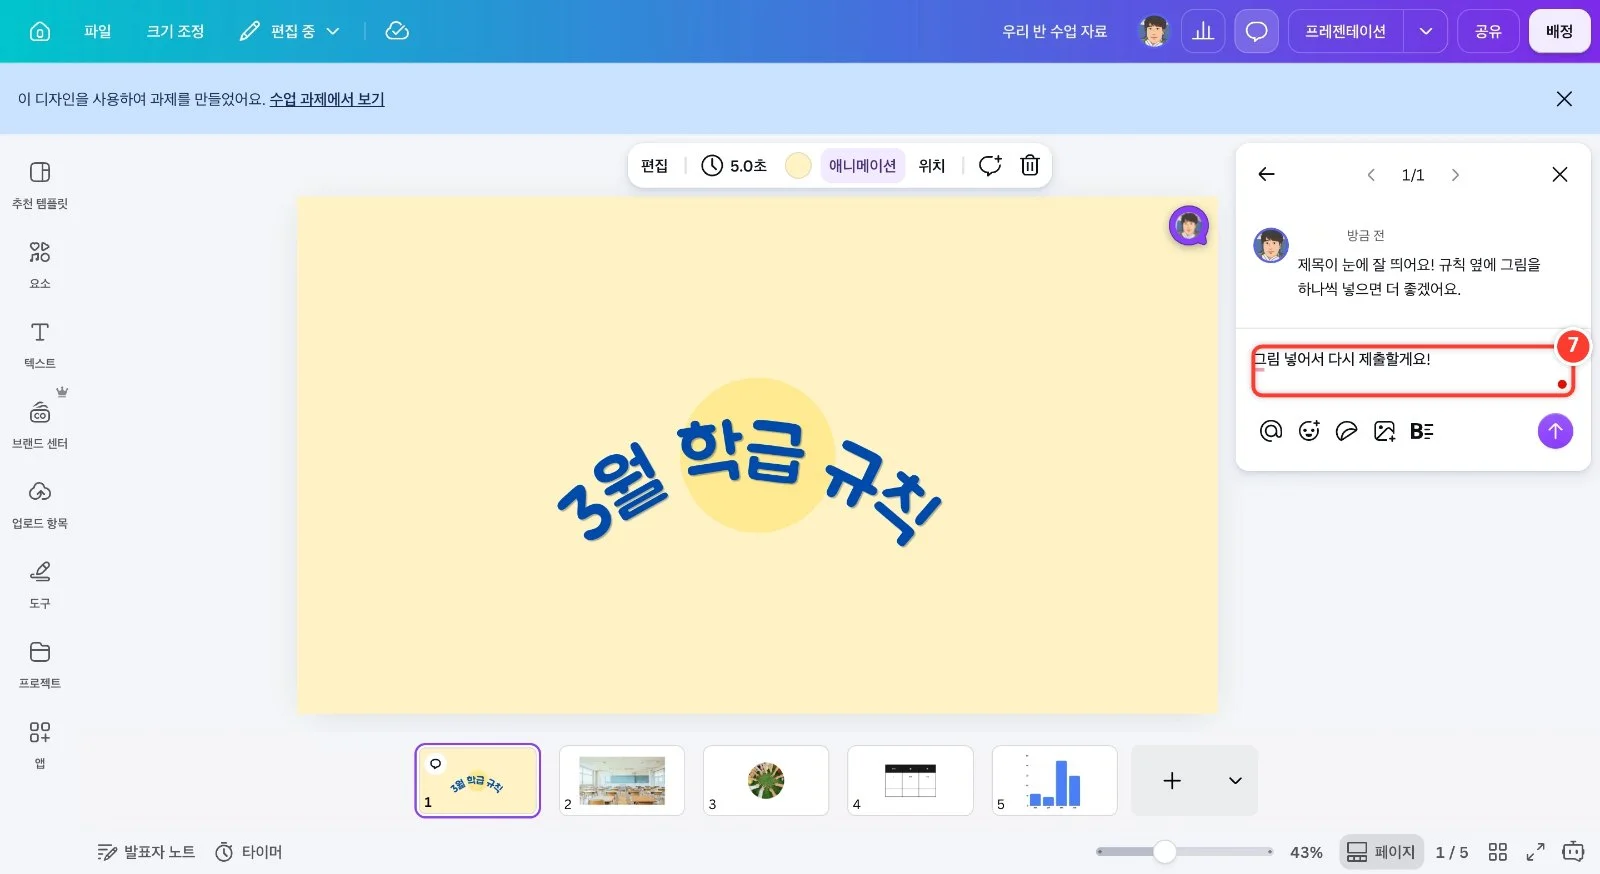Open the insights bar chart icon

[1203, 31]
